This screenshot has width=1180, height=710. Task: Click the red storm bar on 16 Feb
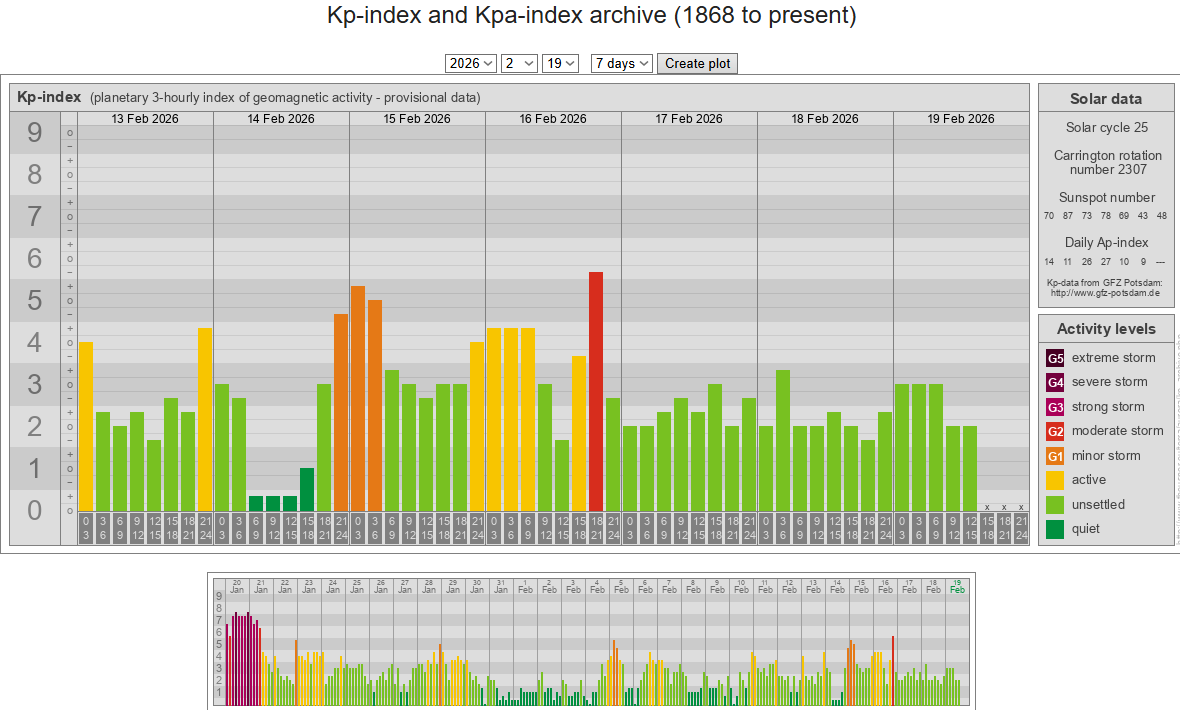[x=596, y=392]
